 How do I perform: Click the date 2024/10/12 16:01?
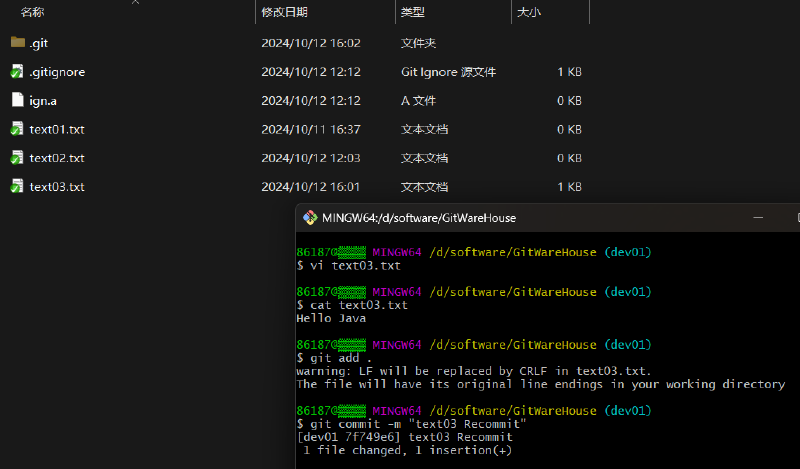(x=310, y=187)
